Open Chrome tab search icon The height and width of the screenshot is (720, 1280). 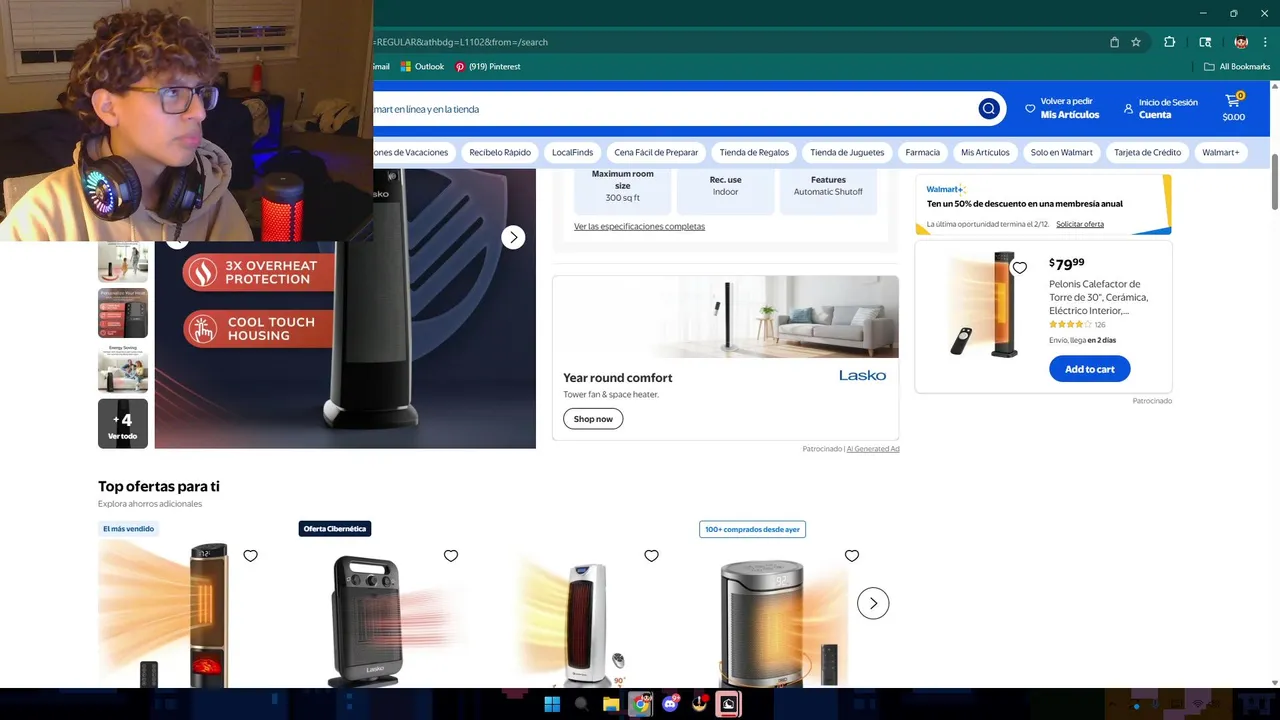(x=1205, y=42)
